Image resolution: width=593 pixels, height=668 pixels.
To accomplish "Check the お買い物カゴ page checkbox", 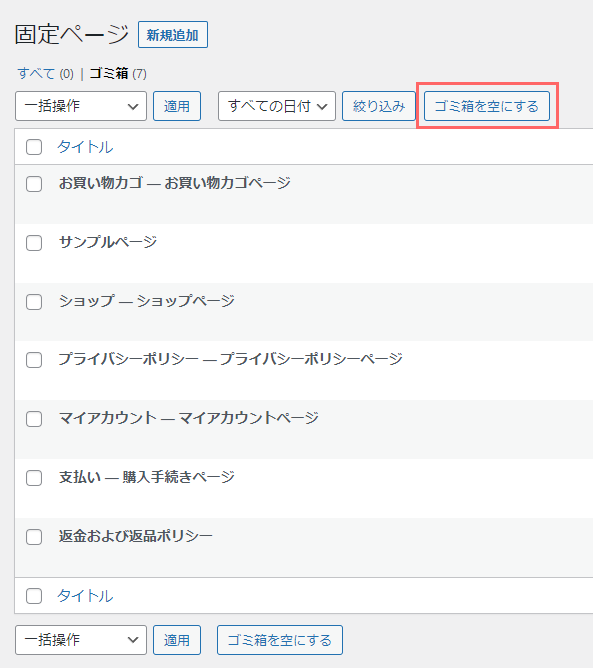I will click(x=34, y=184).
